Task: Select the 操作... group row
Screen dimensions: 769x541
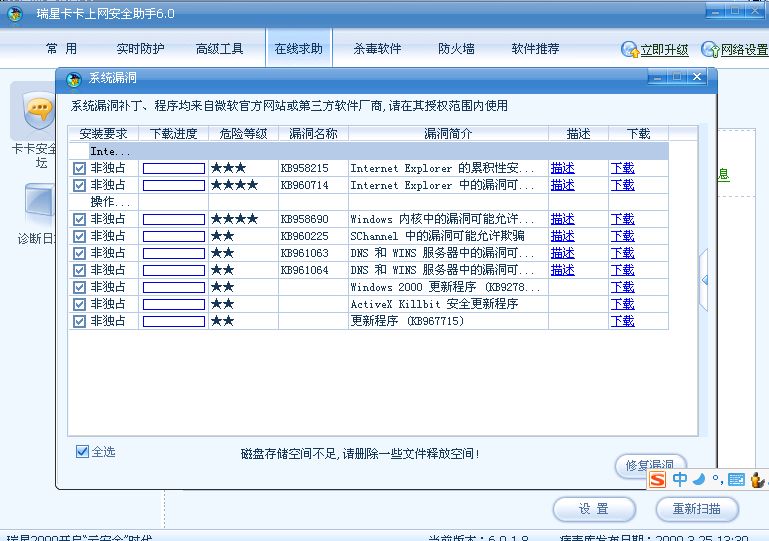Action: pos(369,202)
